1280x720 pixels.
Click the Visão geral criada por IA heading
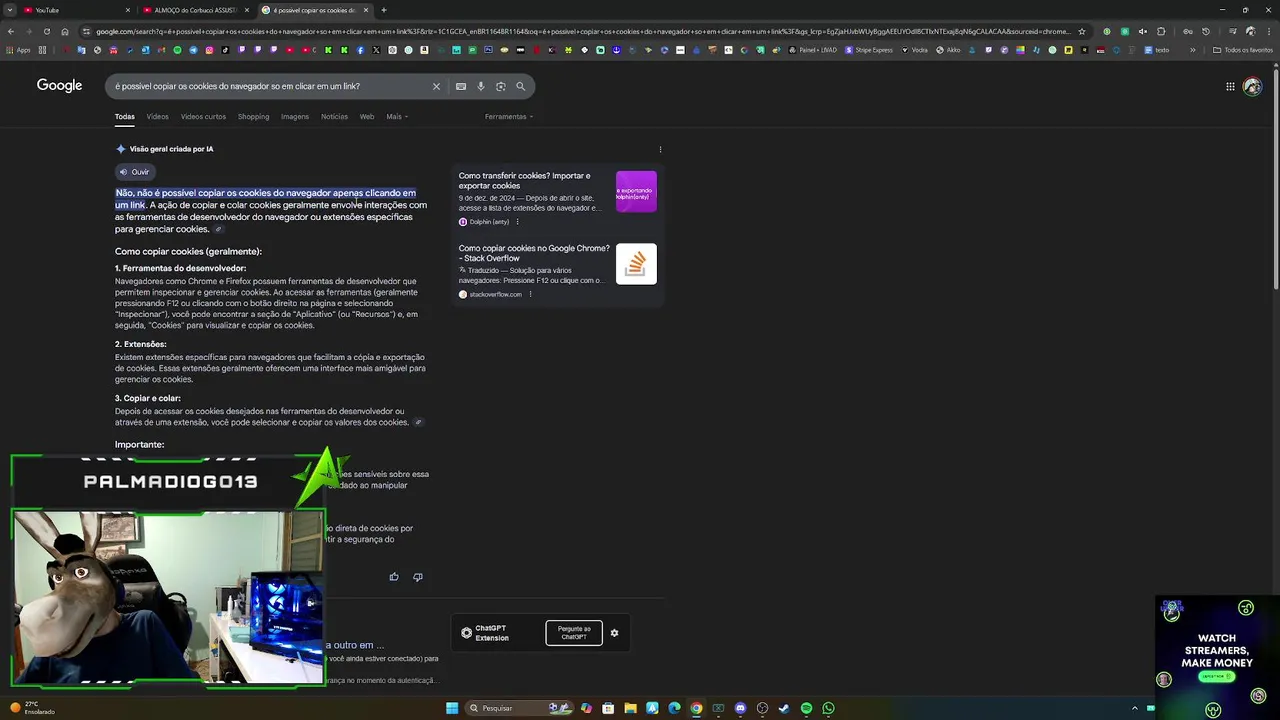(x=171, y=149)
